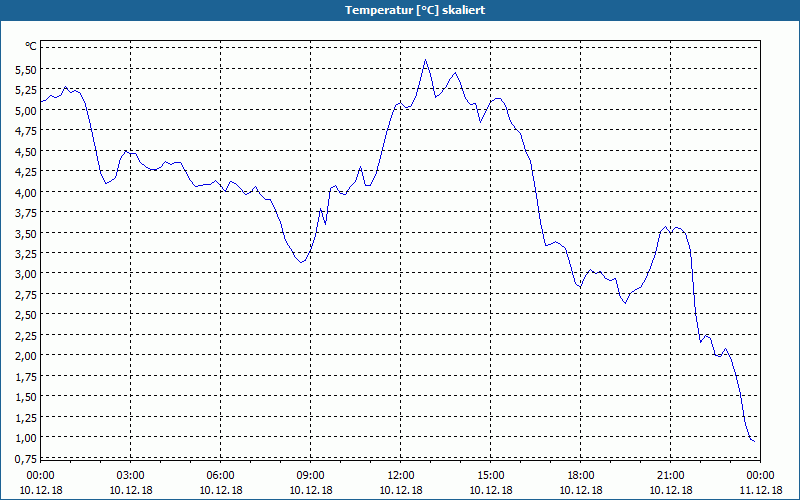Click the 1,50 y-axis value

tap(26, 397)
